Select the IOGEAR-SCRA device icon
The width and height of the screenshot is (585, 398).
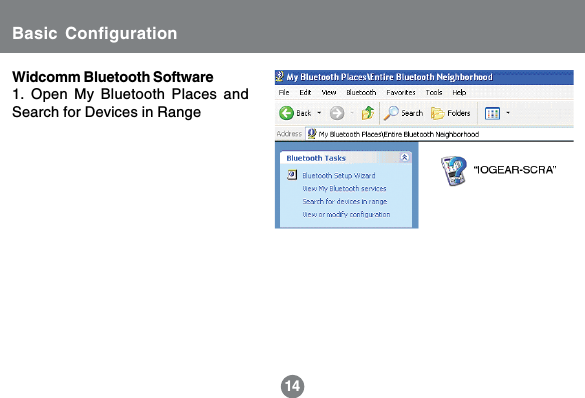(x=453, y=170)
